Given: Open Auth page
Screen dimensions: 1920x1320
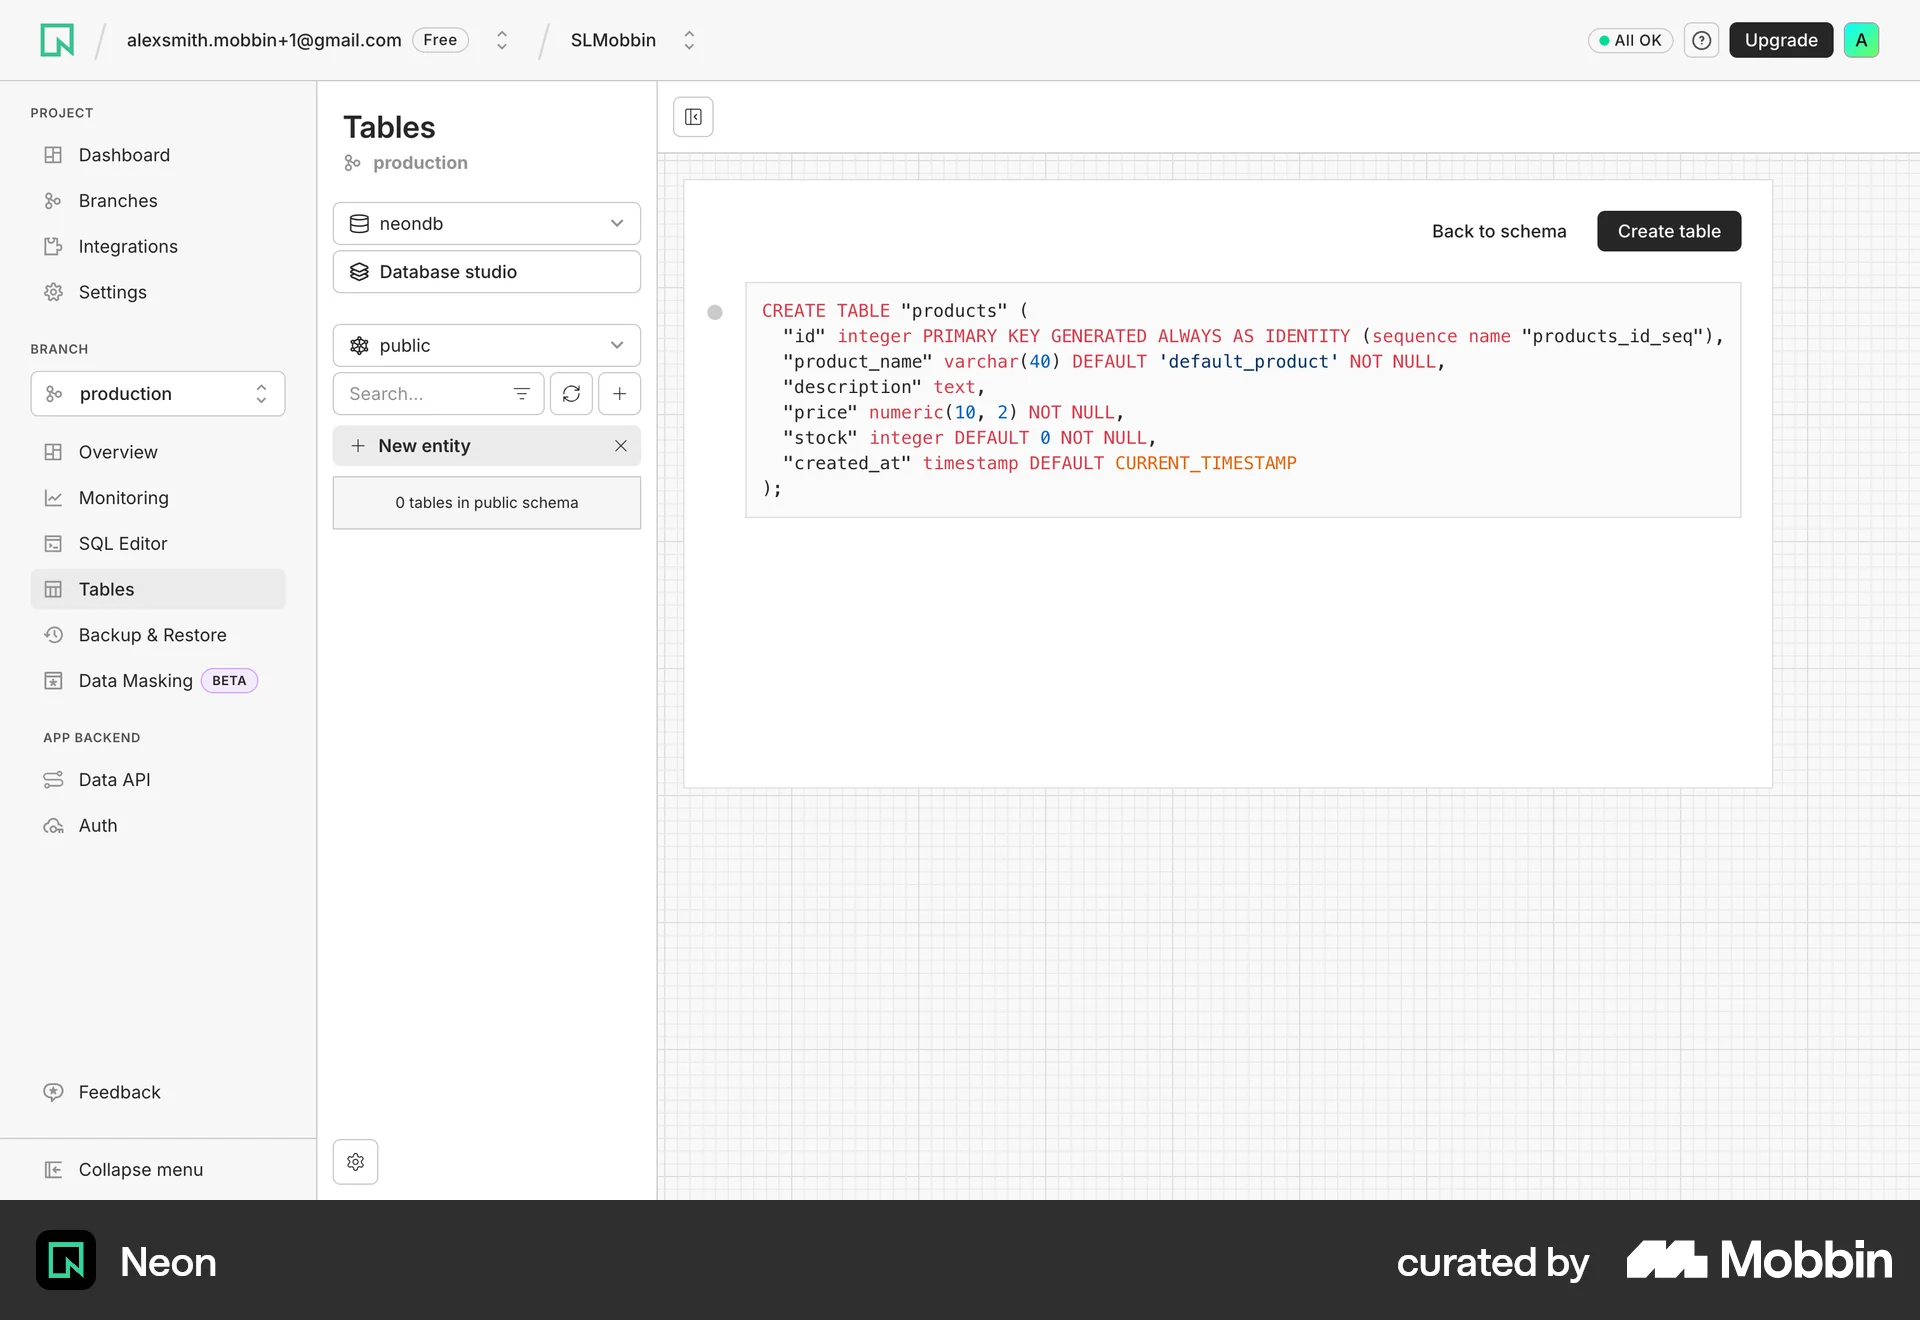Looking at the screenshot, I should pos(158,826).
